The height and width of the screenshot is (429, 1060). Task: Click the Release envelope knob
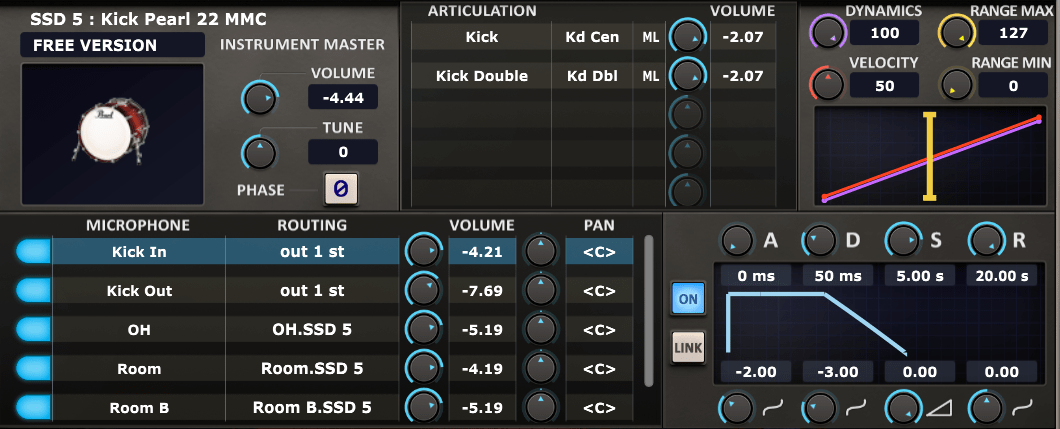click(x=984, y=240)
